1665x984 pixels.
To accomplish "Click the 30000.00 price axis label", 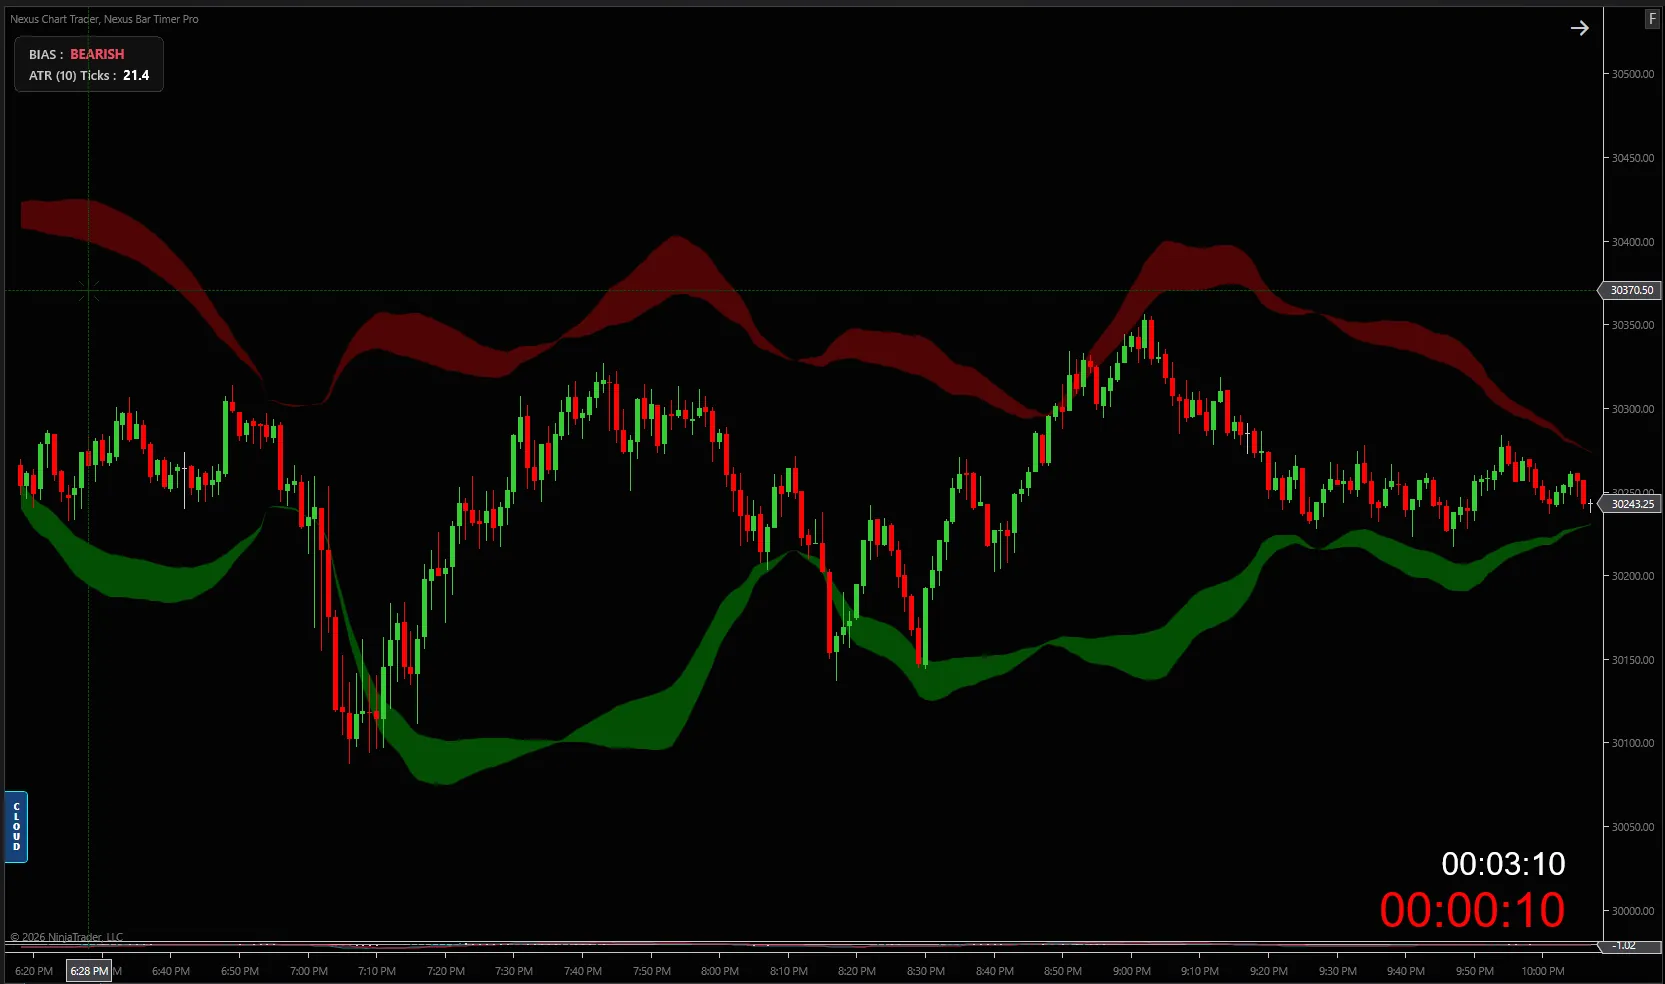I will pyautogui.click(x=1632, y=911).
